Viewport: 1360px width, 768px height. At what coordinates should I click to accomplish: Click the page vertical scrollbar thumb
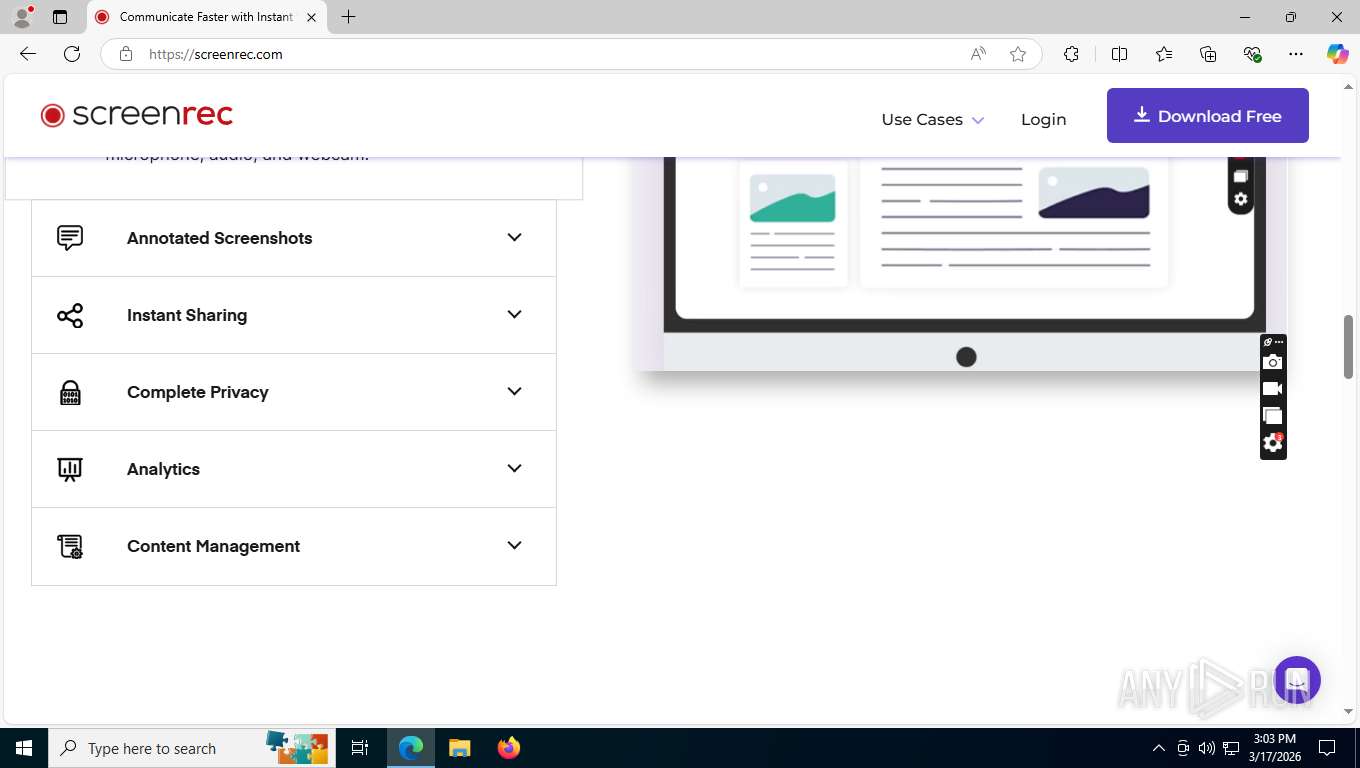point(1348,346)
